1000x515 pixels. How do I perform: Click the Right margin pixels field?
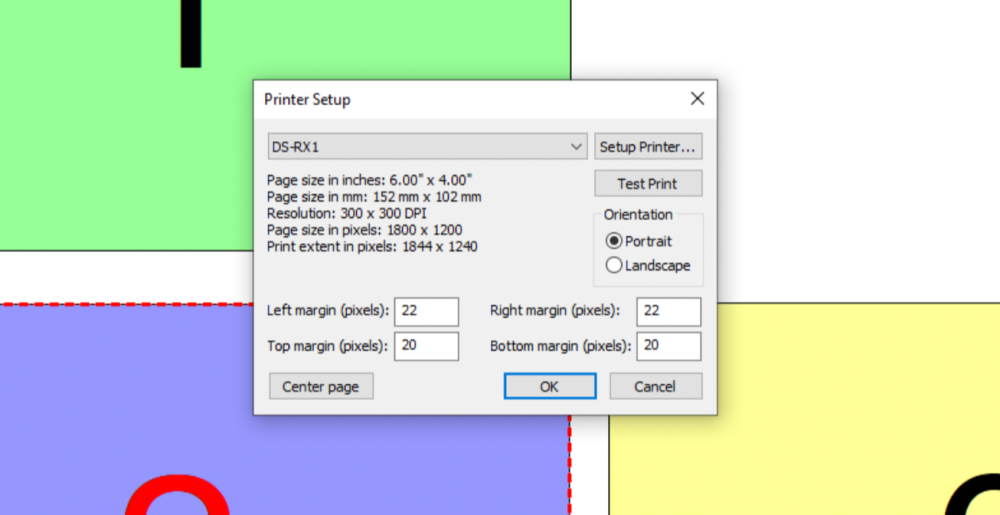pyautogui.click(x=668, y=311)
